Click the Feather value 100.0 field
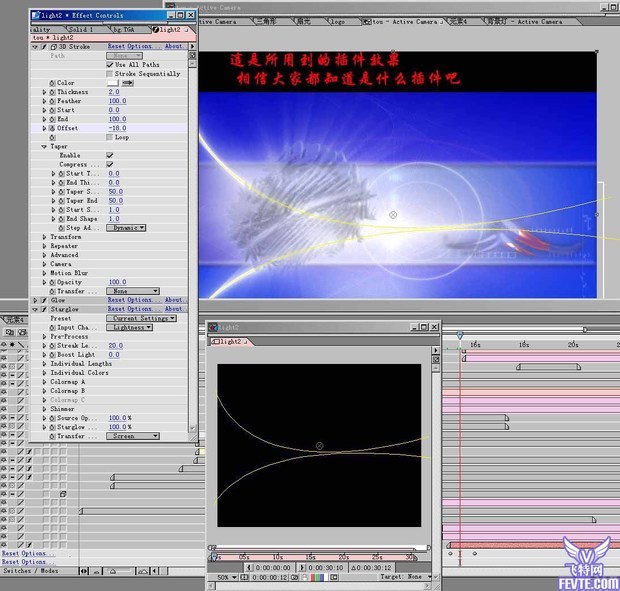The width and height of the screenshot is (620, 591). point(117,101)
